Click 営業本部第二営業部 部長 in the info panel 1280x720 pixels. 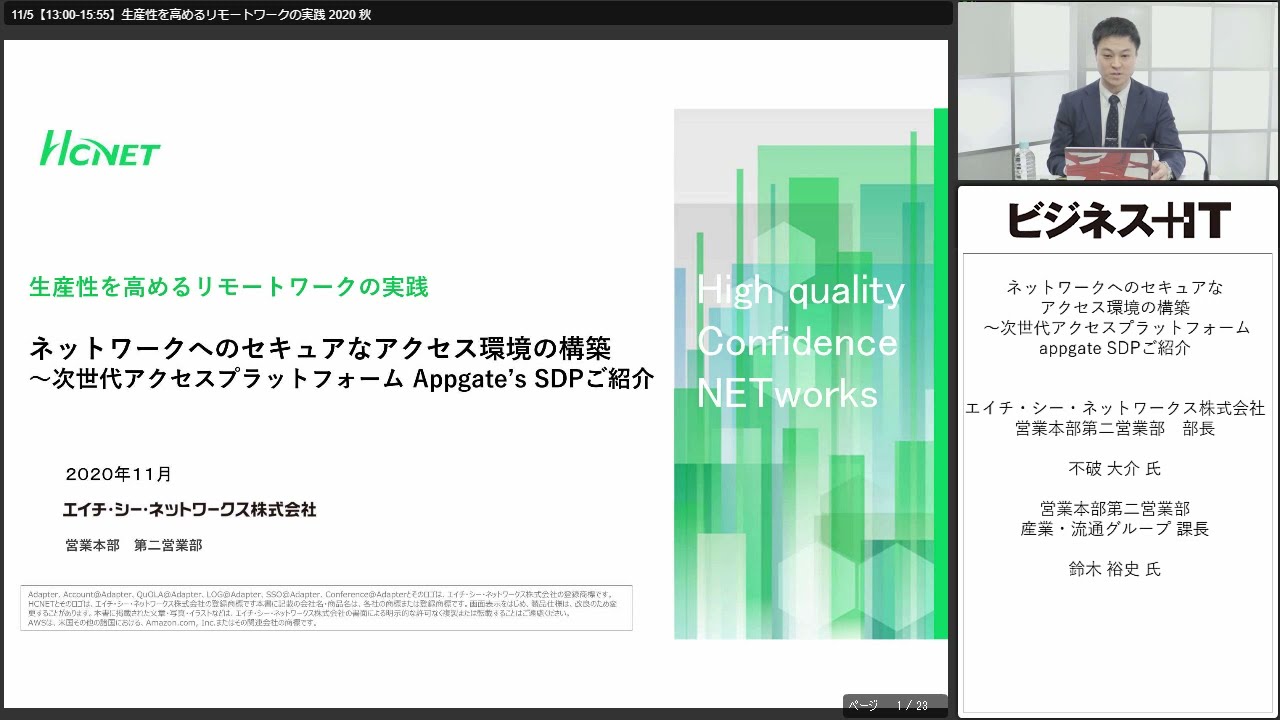click(1115, 428)
